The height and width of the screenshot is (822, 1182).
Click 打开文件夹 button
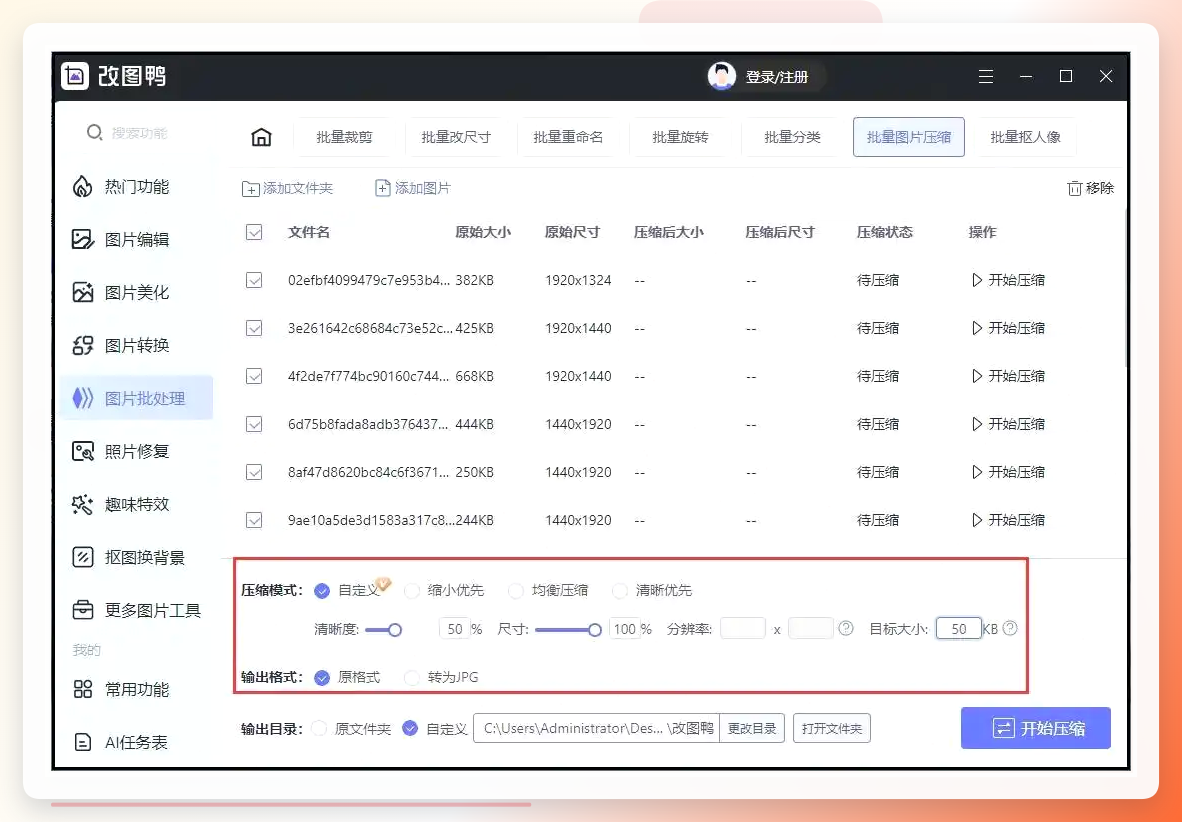831,728
